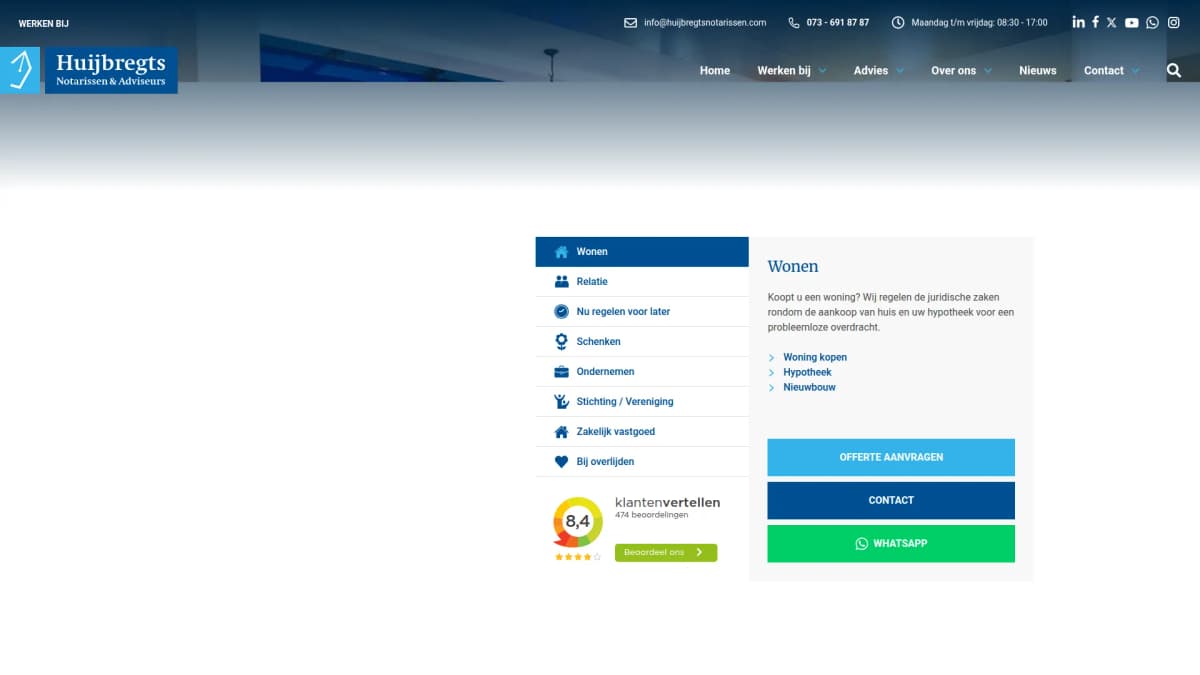Click the Beoordeel ons button
1200x675 pixels.
coord(665,552)
